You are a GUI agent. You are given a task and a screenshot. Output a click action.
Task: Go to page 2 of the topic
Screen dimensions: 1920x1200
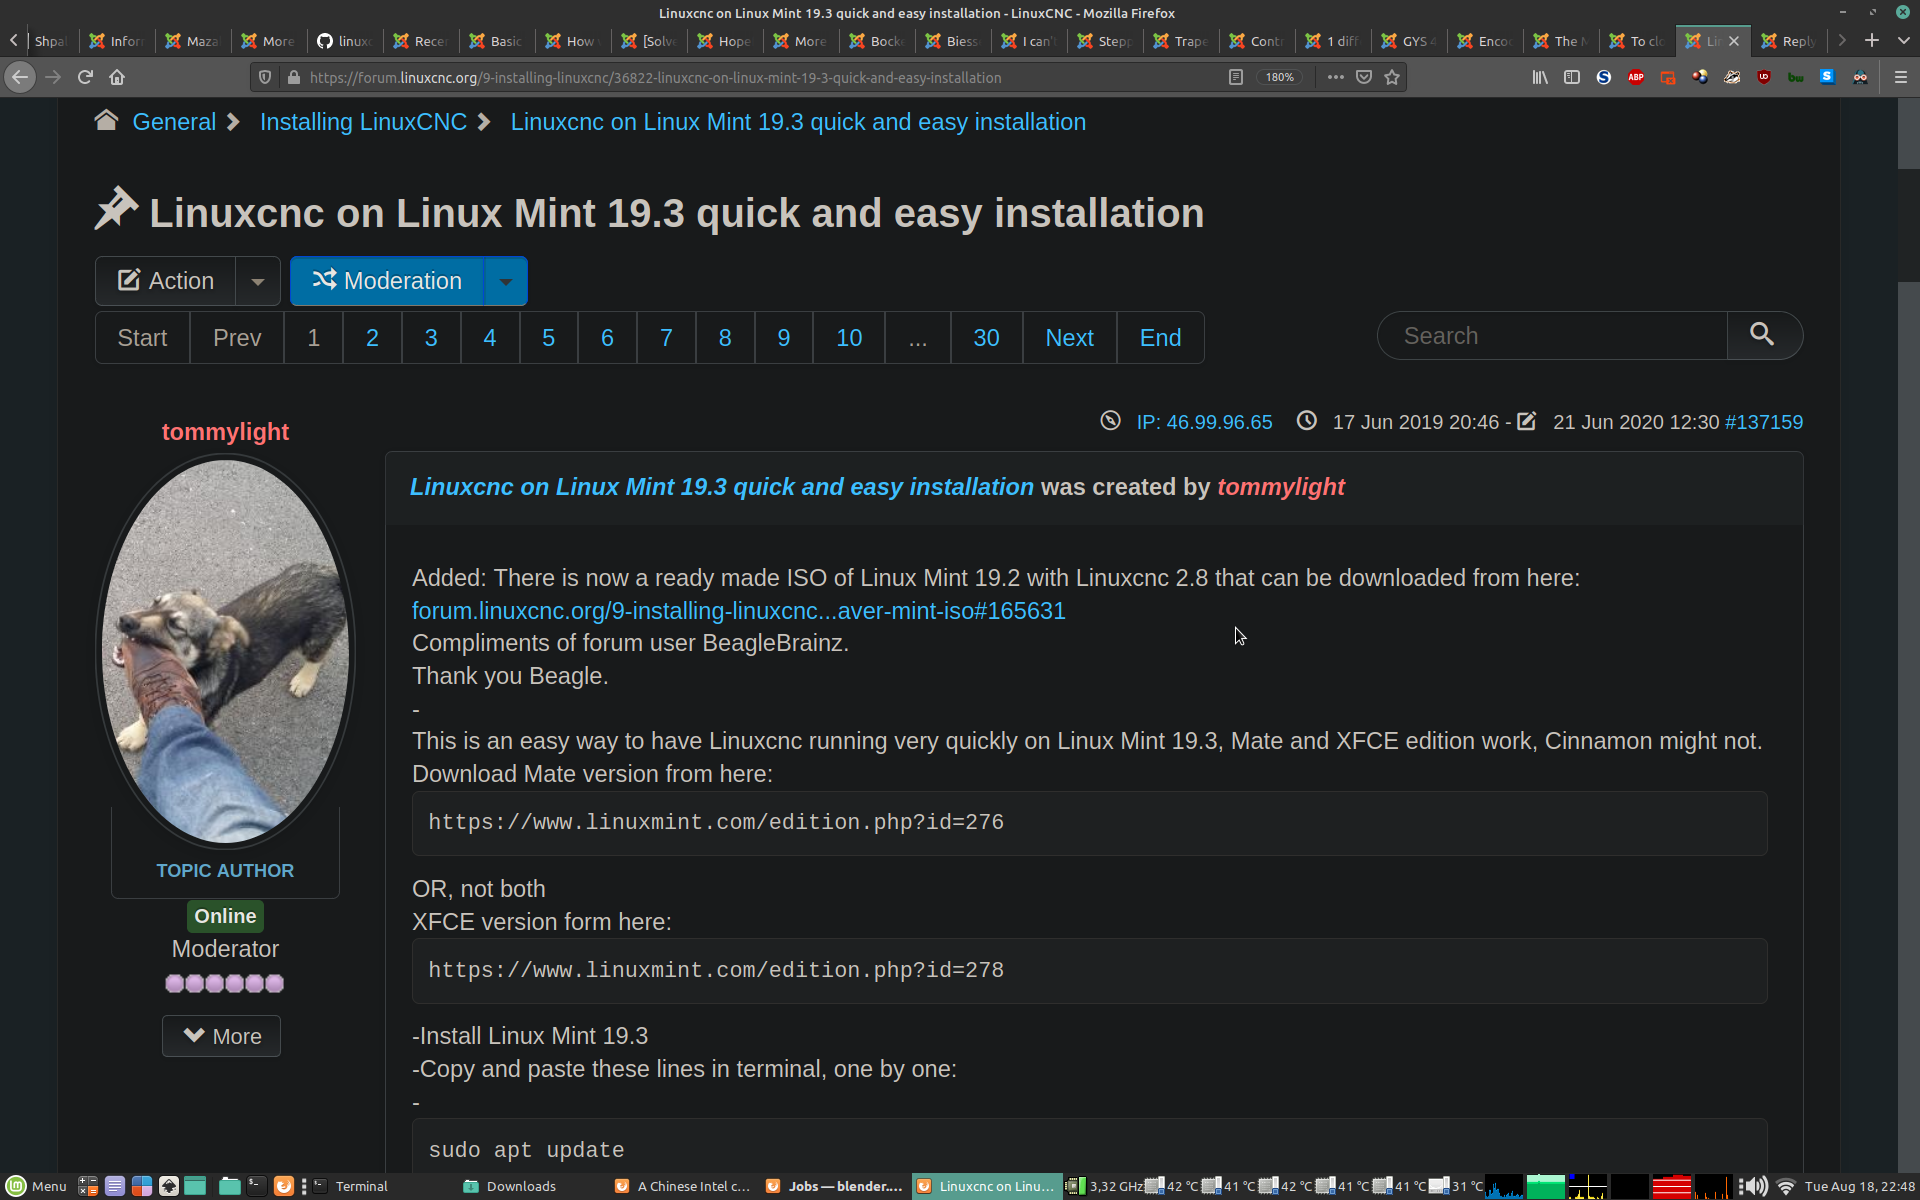[x=372, y=338]
